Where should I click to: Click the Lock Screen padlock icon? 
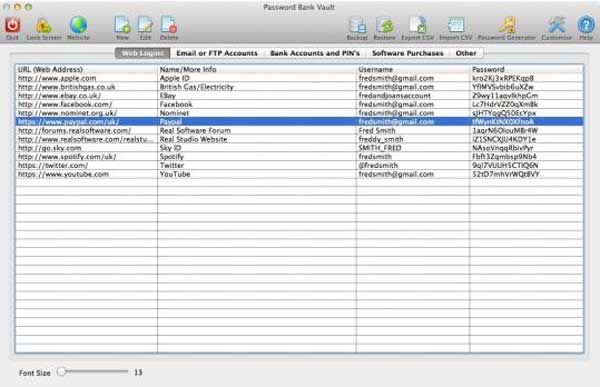coord(44,26)
